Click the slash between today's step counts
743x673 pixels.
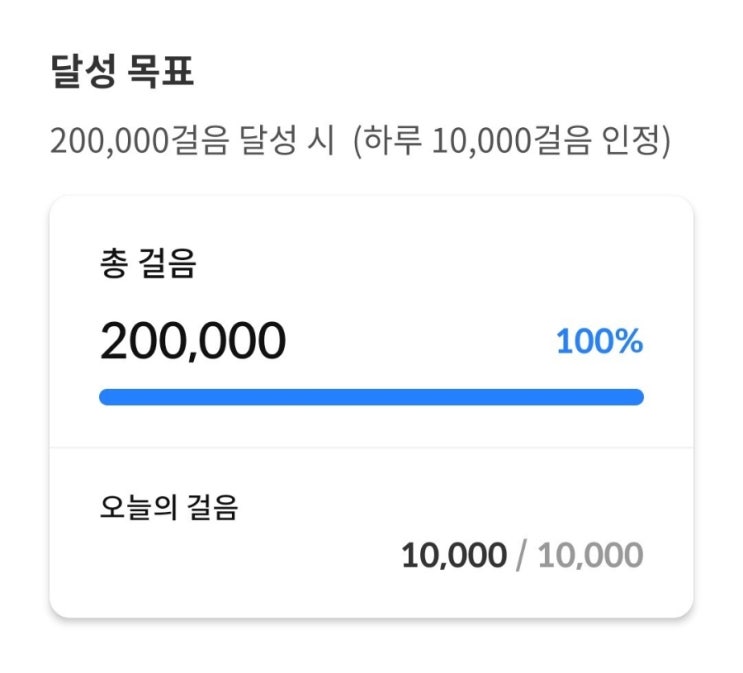tap(520, 555)
